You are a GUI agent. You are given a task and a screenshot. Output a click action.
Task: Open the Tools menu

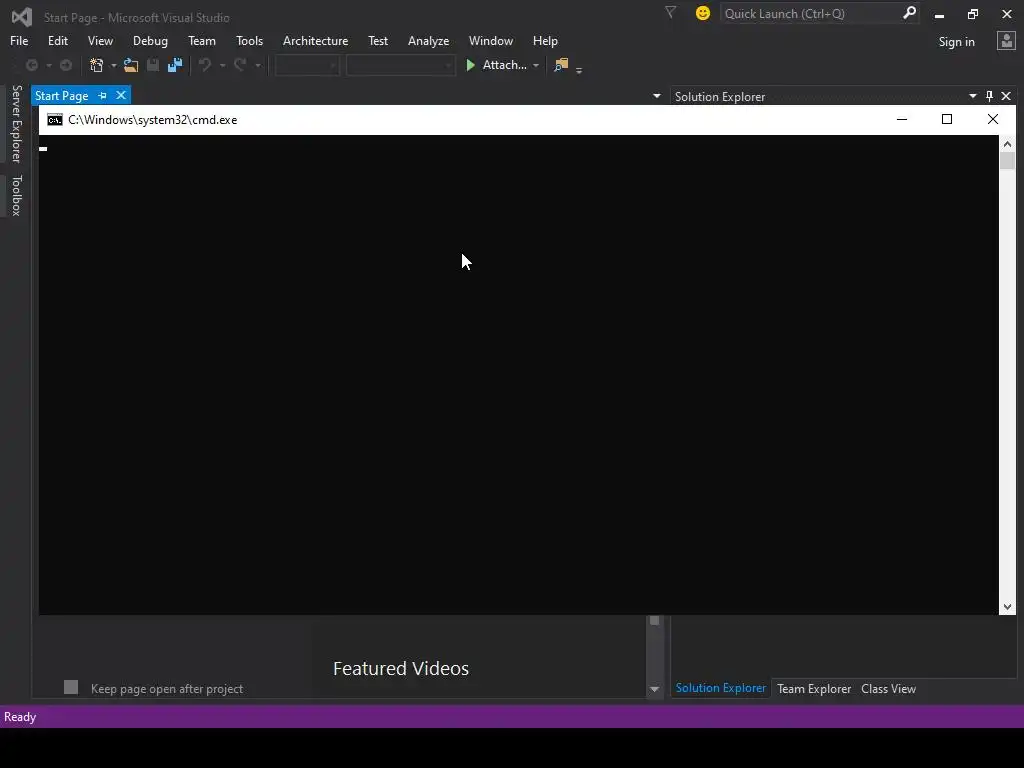249,40
